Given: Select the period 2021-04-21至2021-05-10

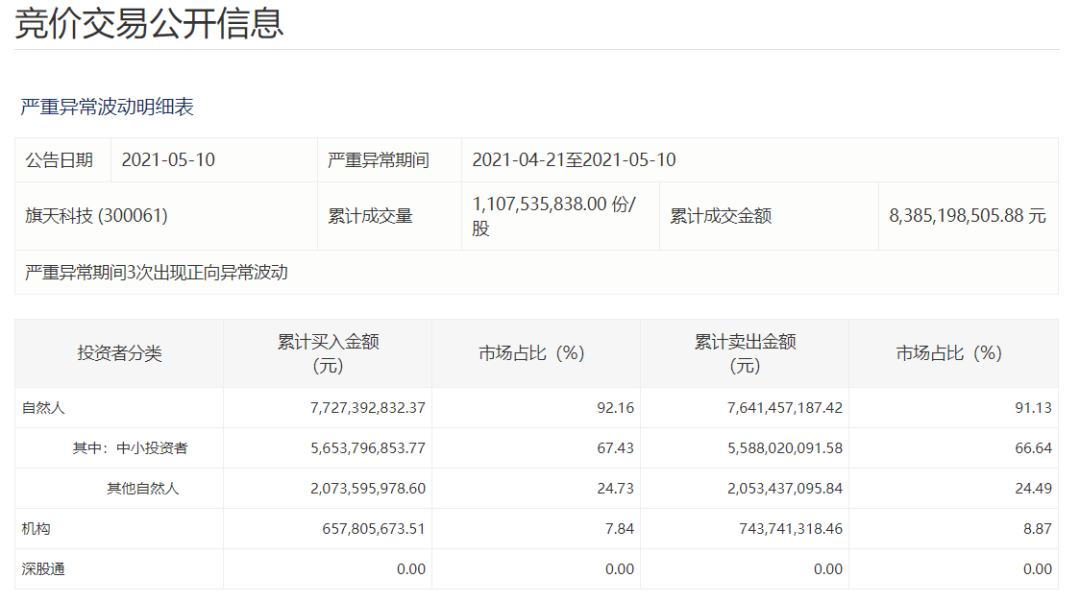Looking at the screenshot, I should click(573, 160).
